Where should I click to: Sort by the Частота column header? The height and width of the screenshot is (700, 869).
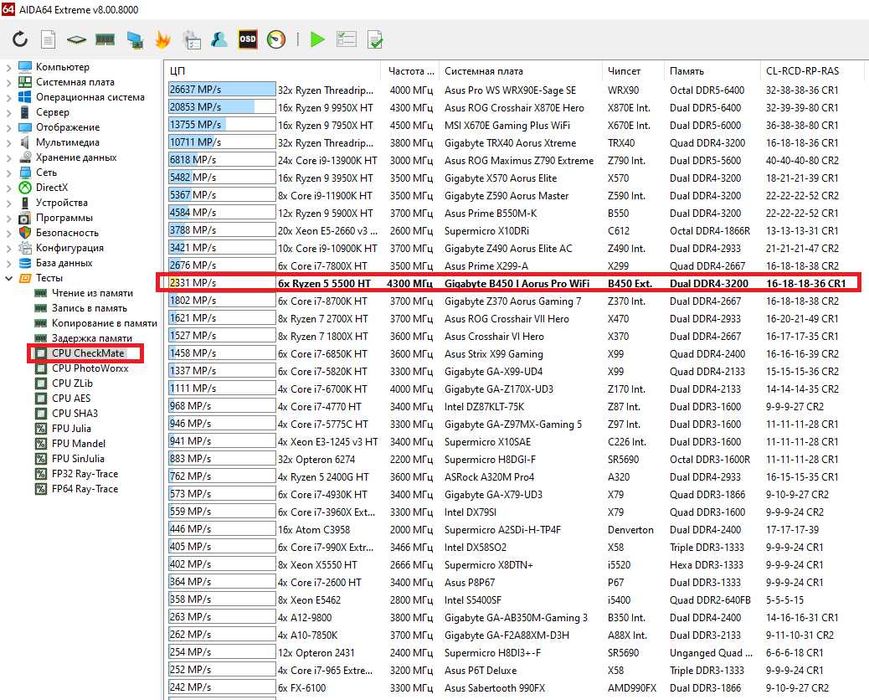tap(410, 71)
